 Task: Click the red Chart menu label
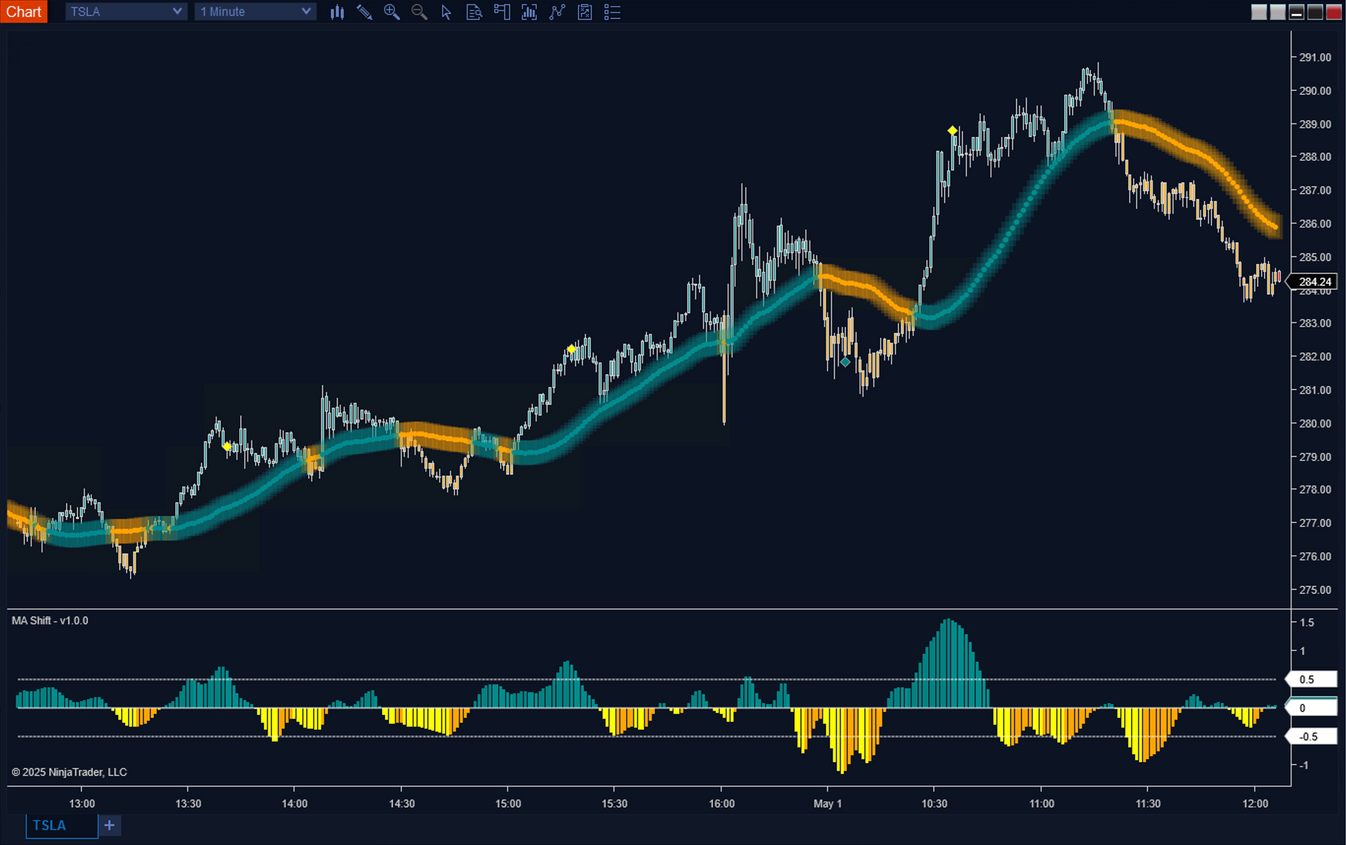point(24,12)
